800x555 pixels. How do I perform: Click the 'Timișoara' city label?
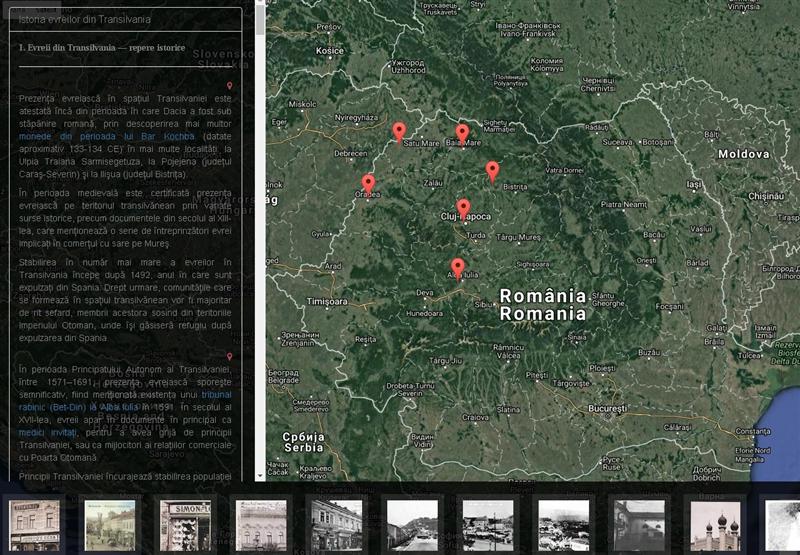[x=327, y=301]
